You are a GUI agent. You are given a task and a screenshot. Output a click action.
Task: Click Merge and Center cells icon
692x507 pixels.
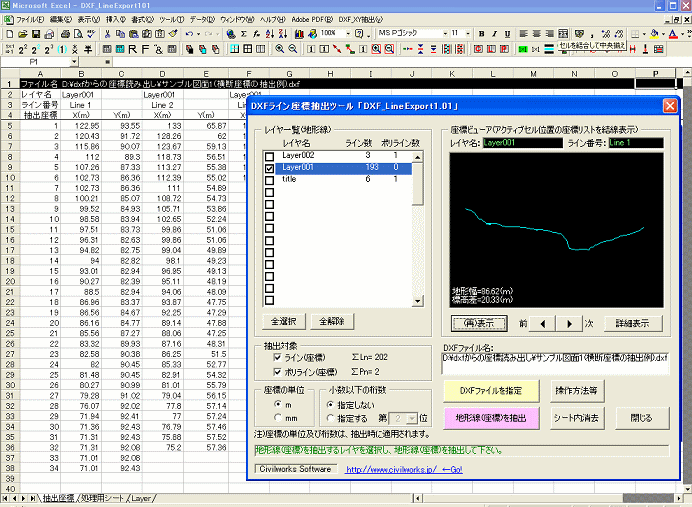563,34
